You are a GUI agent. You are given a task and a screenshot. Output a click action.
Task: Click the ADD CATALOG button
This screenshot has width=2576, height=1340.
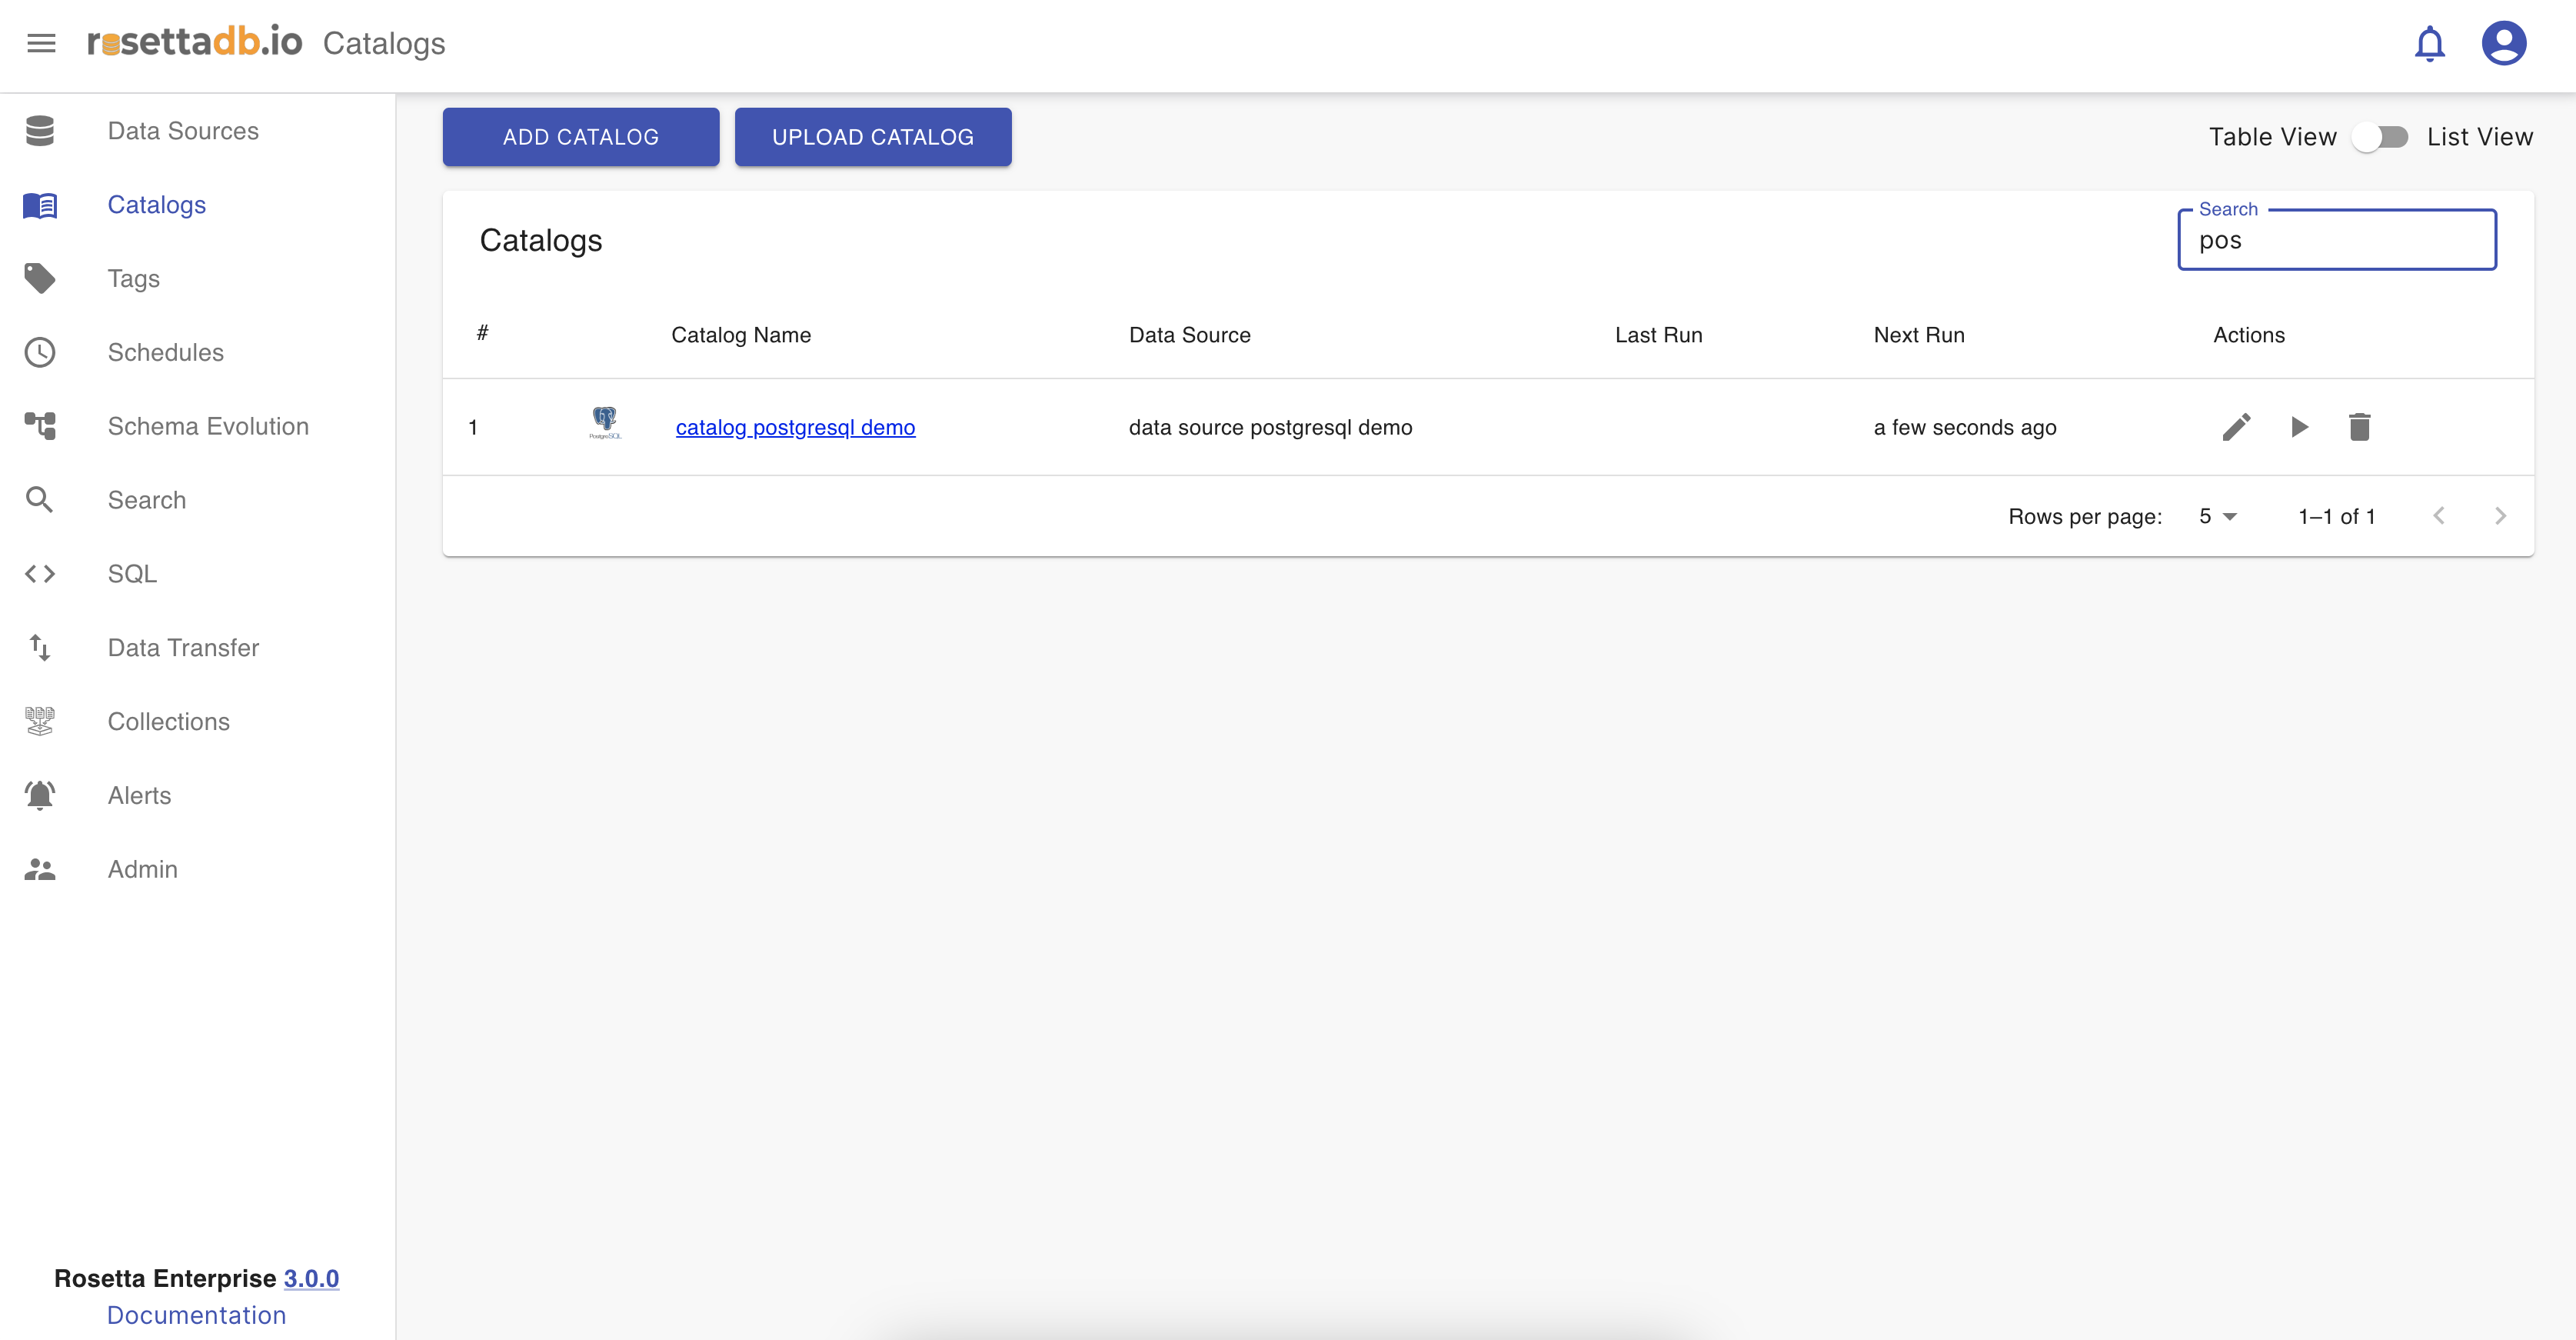[580, 137]
